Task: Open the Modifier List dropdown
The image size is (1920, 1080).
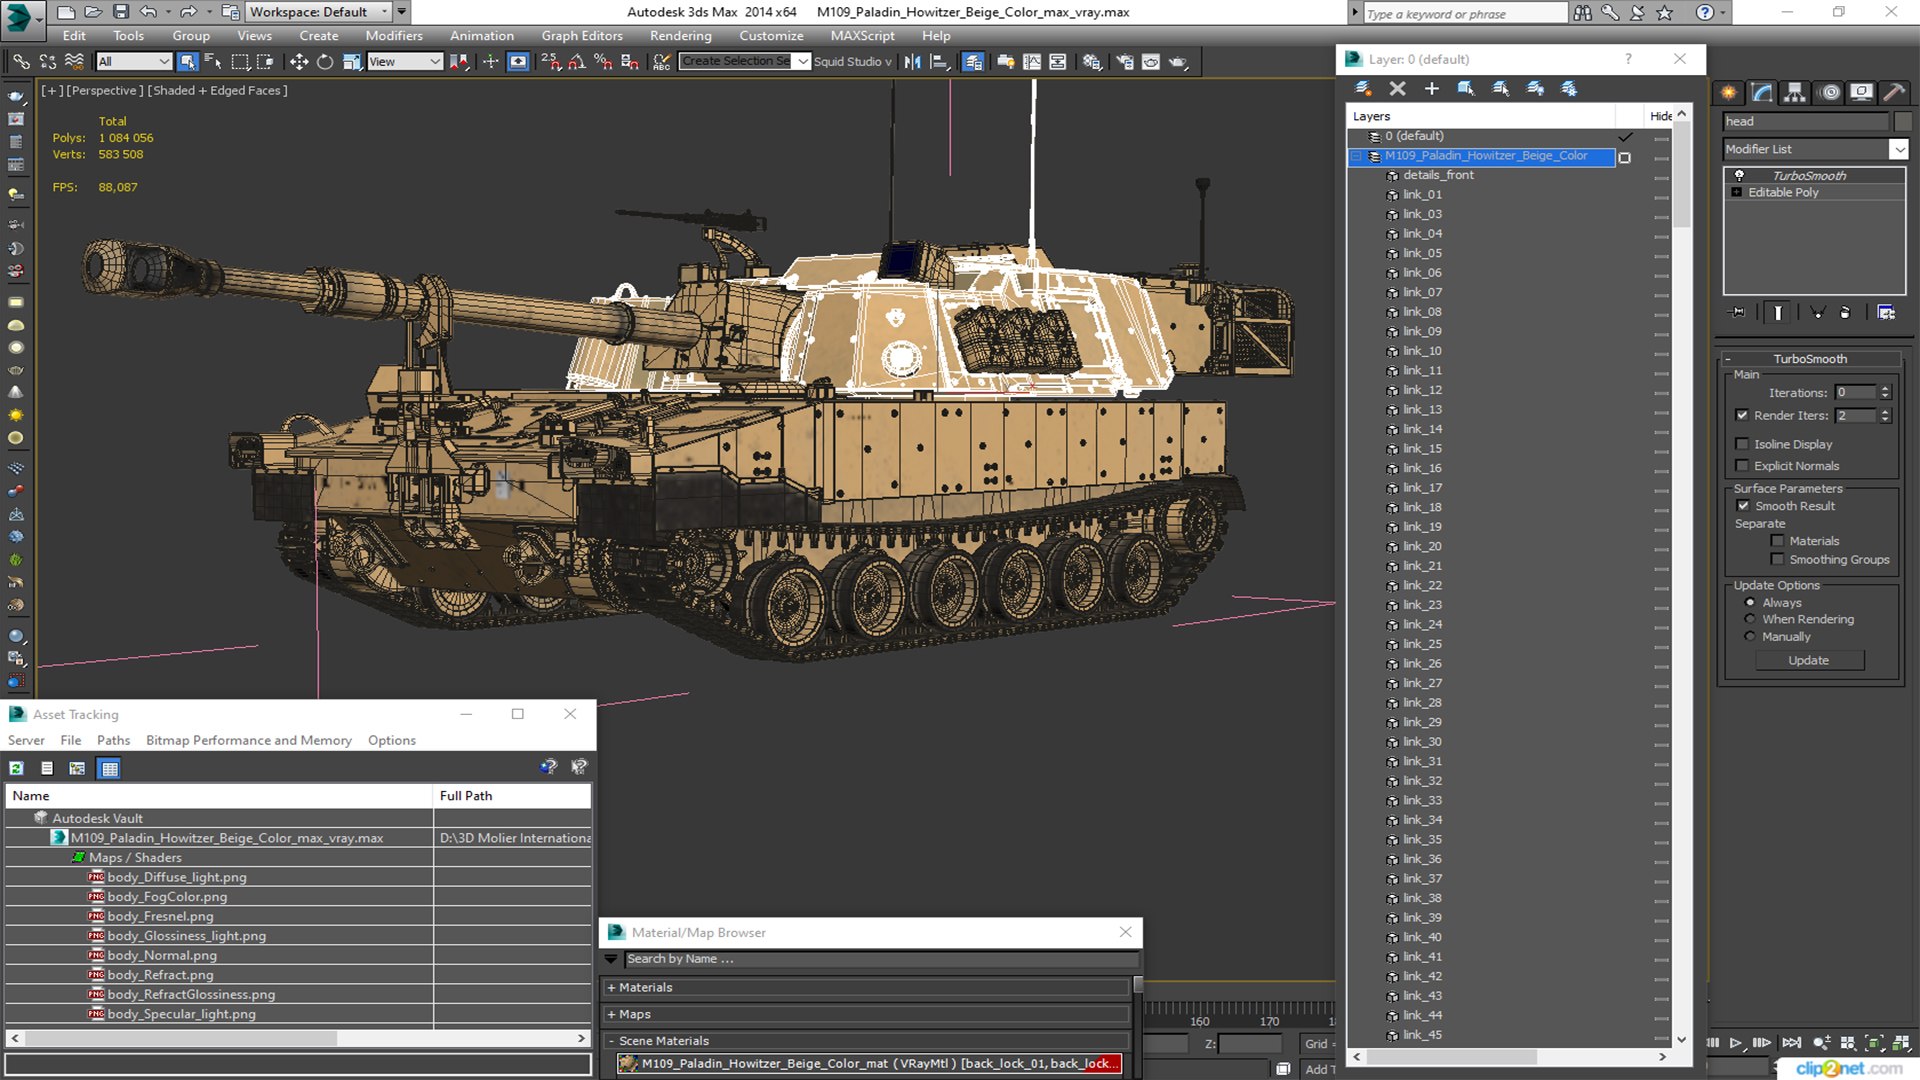Action: click(1898, 149)
